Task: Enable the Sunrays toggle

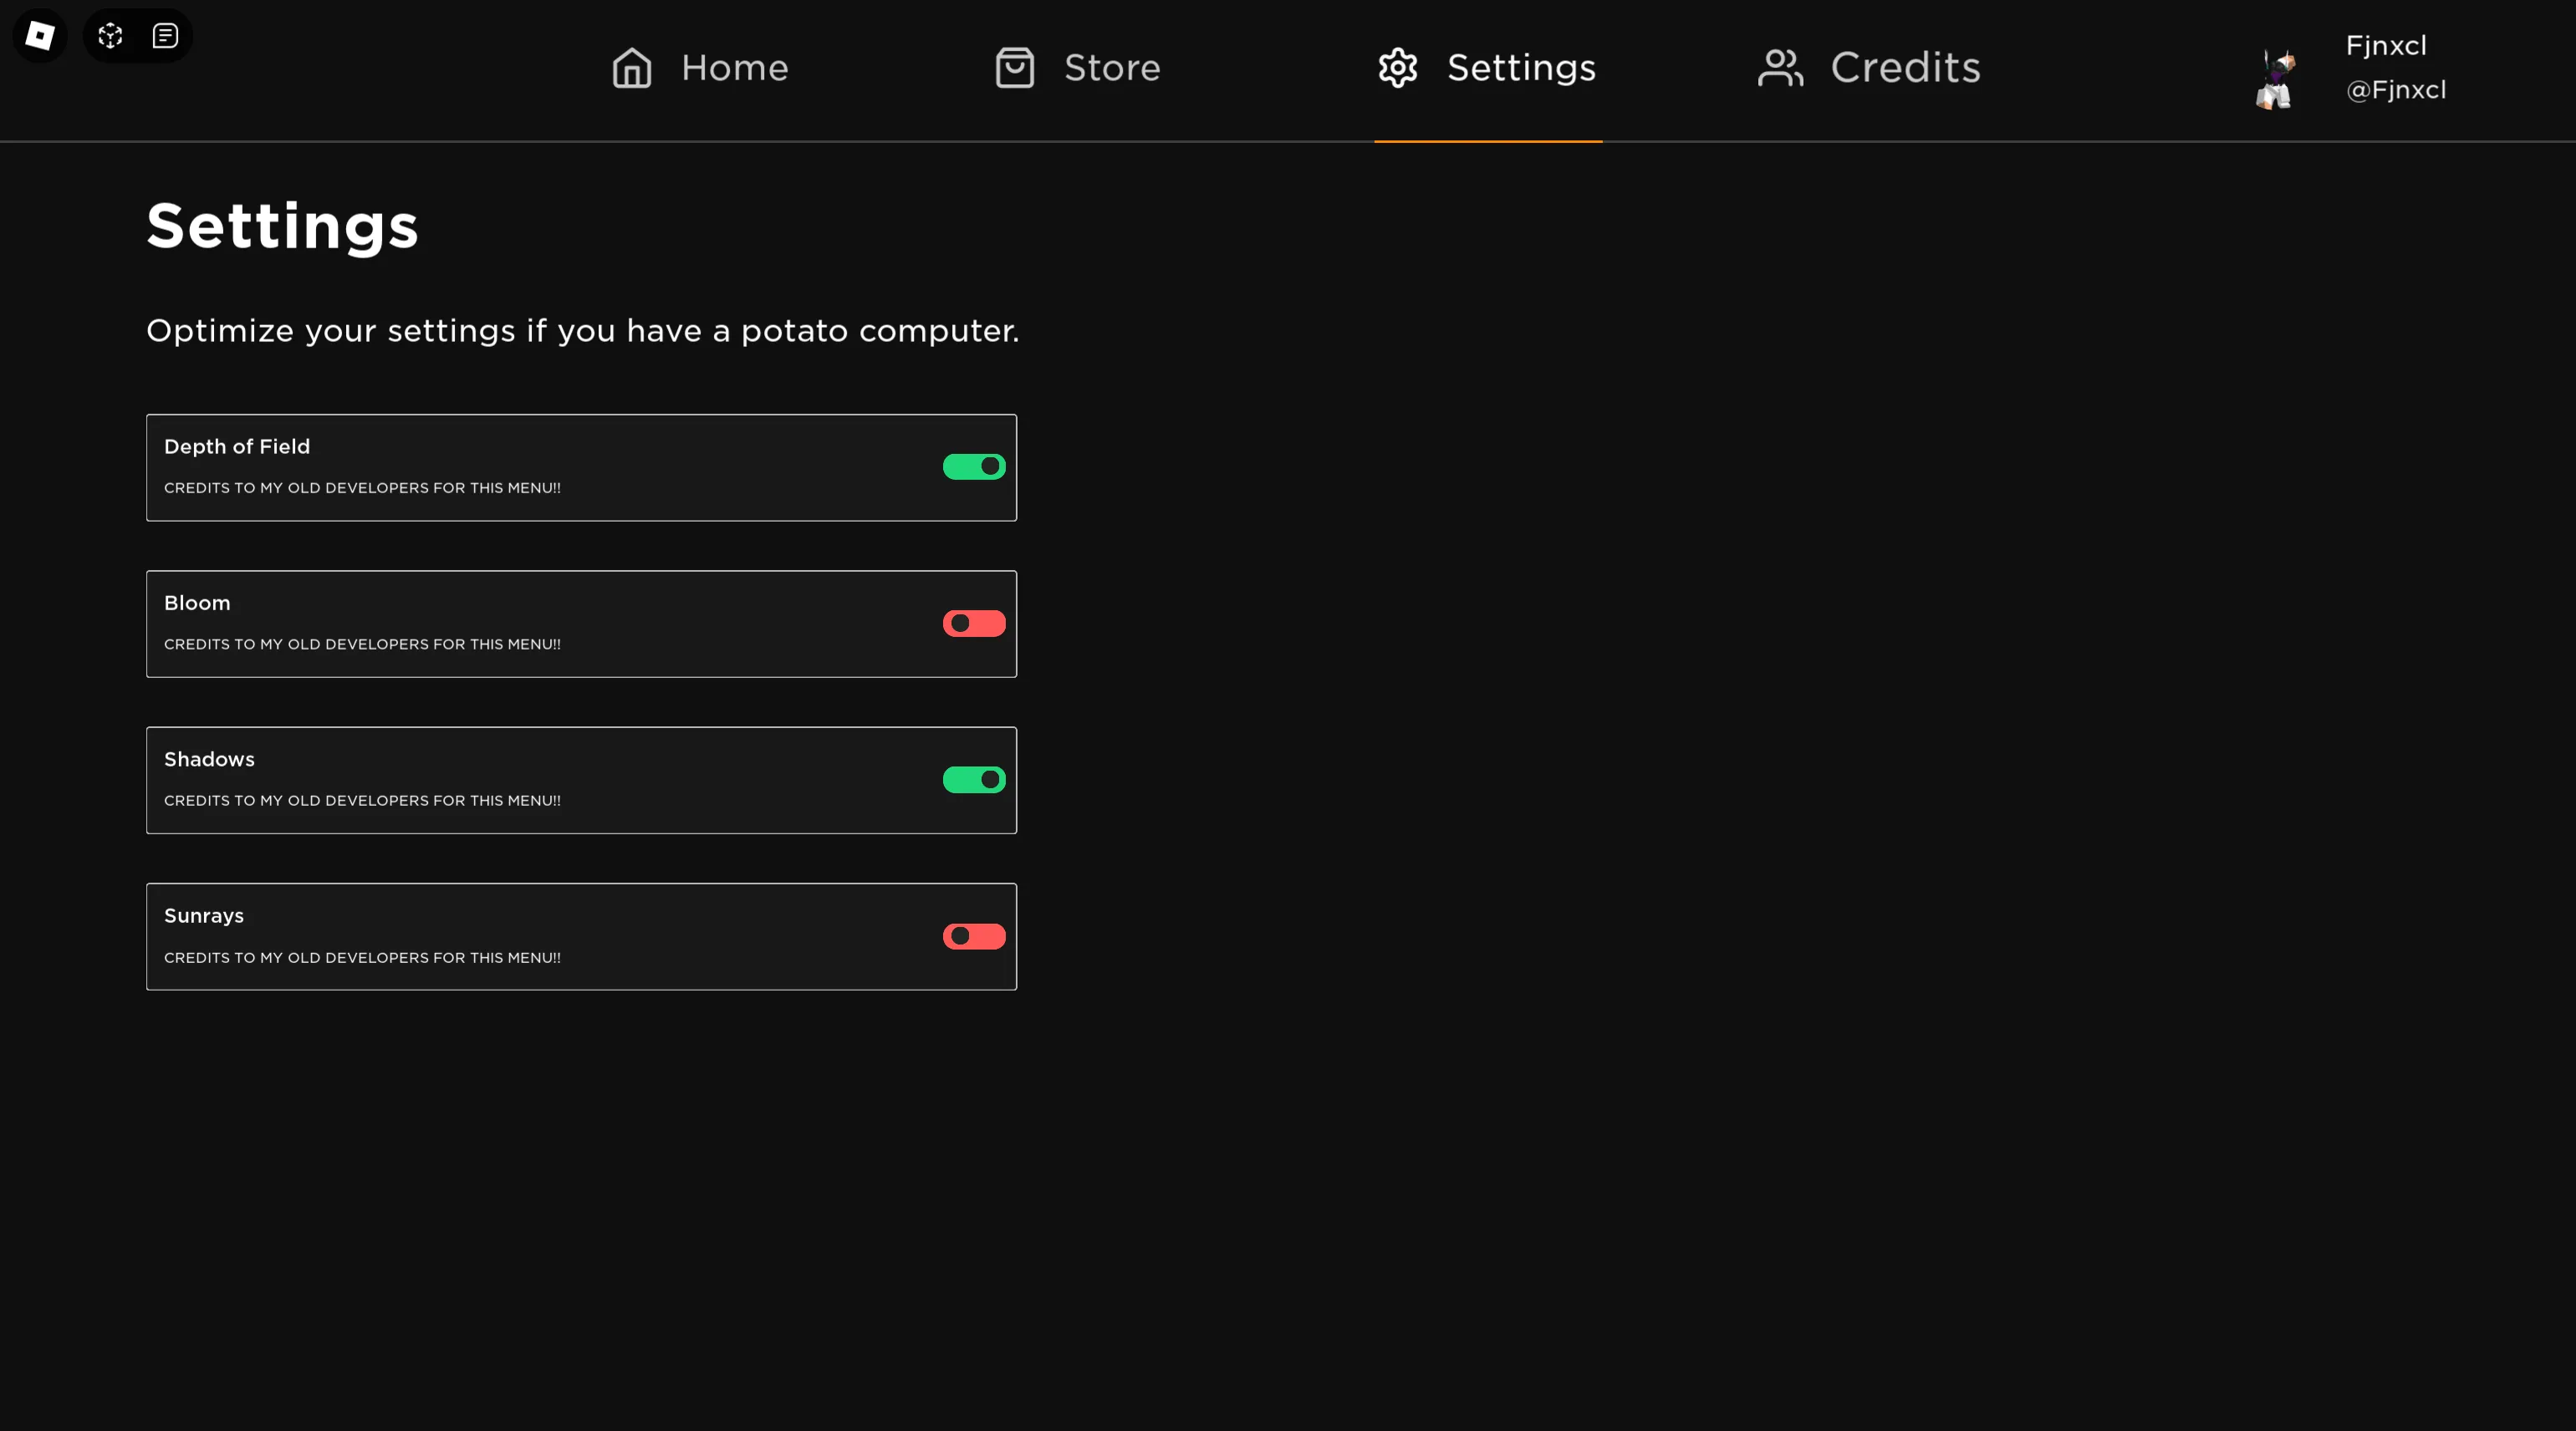Action: click(974, 937)
